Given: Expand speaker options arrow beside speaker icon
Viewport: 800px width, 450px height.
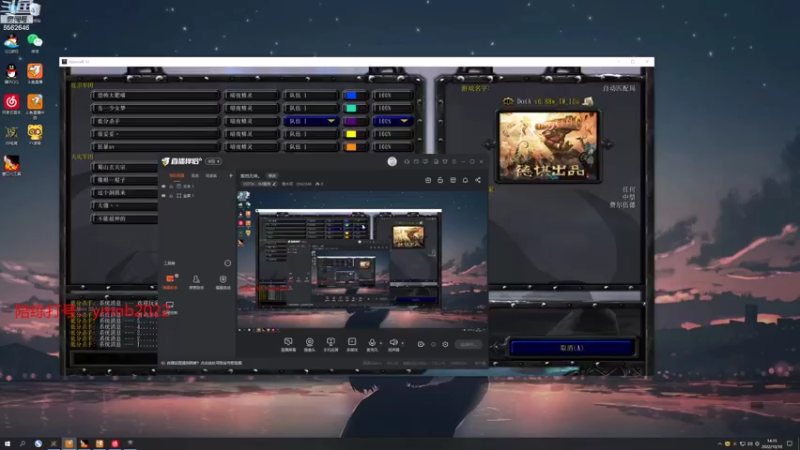Looking at the screenshot, I should point(403,343).
